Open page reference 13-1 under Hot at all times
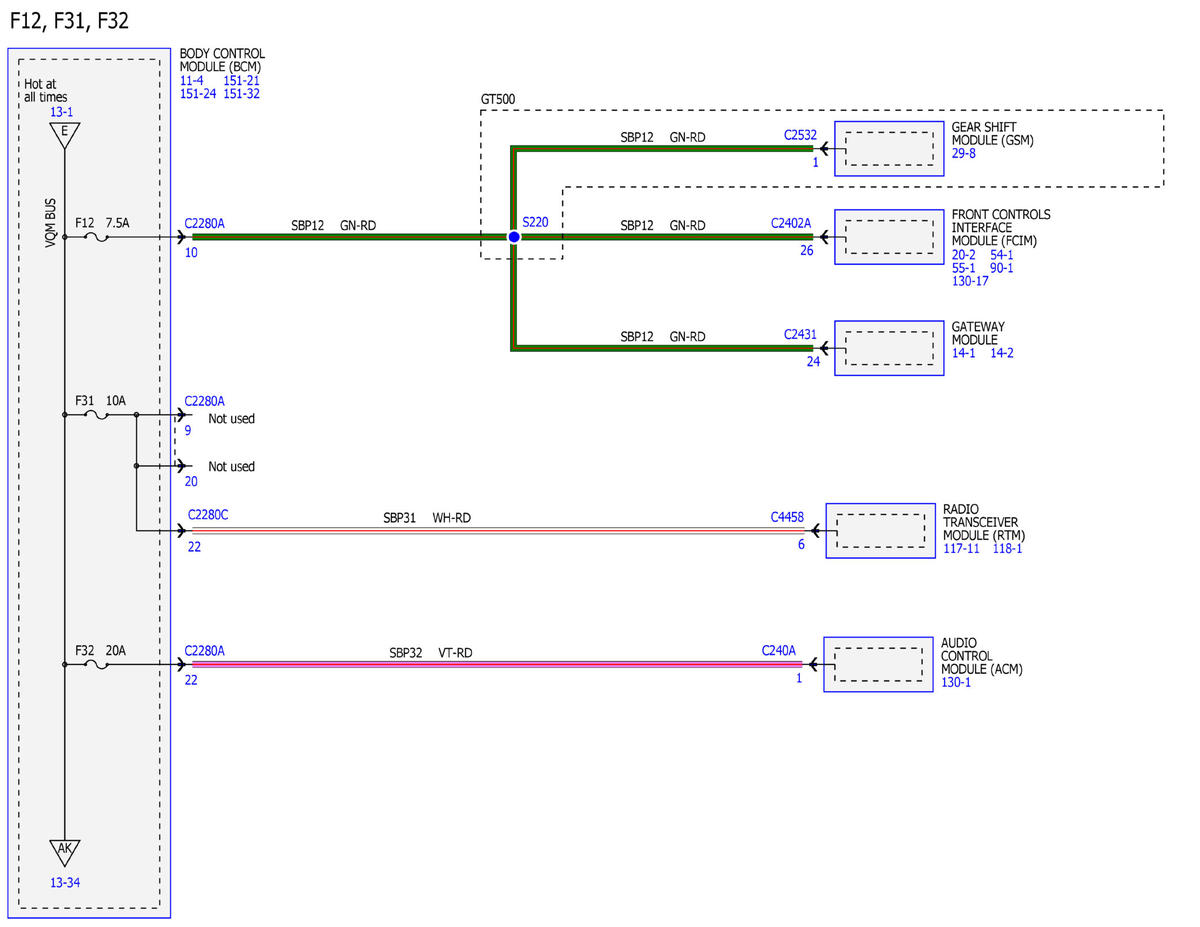 [x=62, y=112]
